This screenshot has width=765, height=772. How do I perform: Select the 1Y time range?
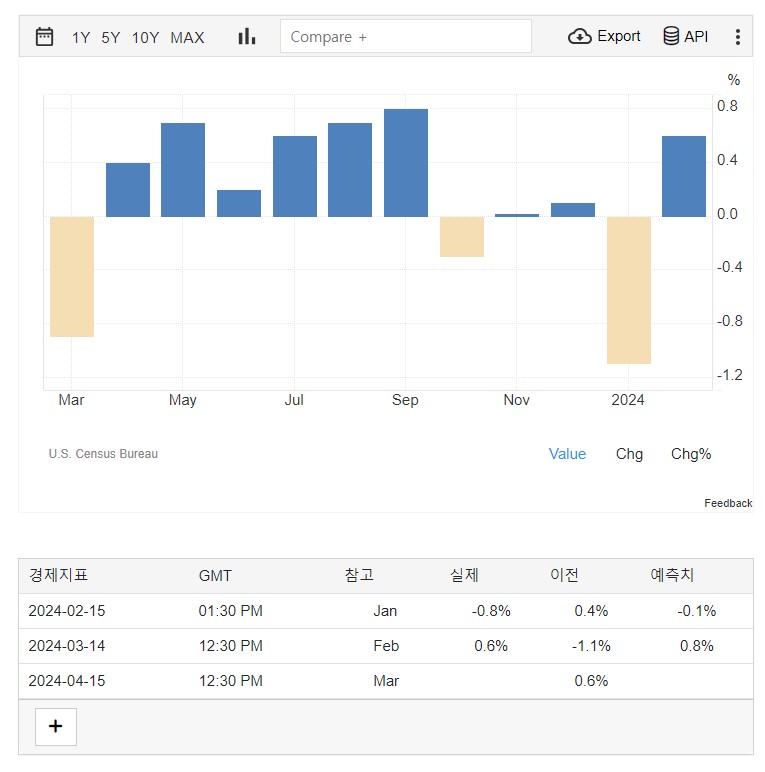tap(81, 37)
